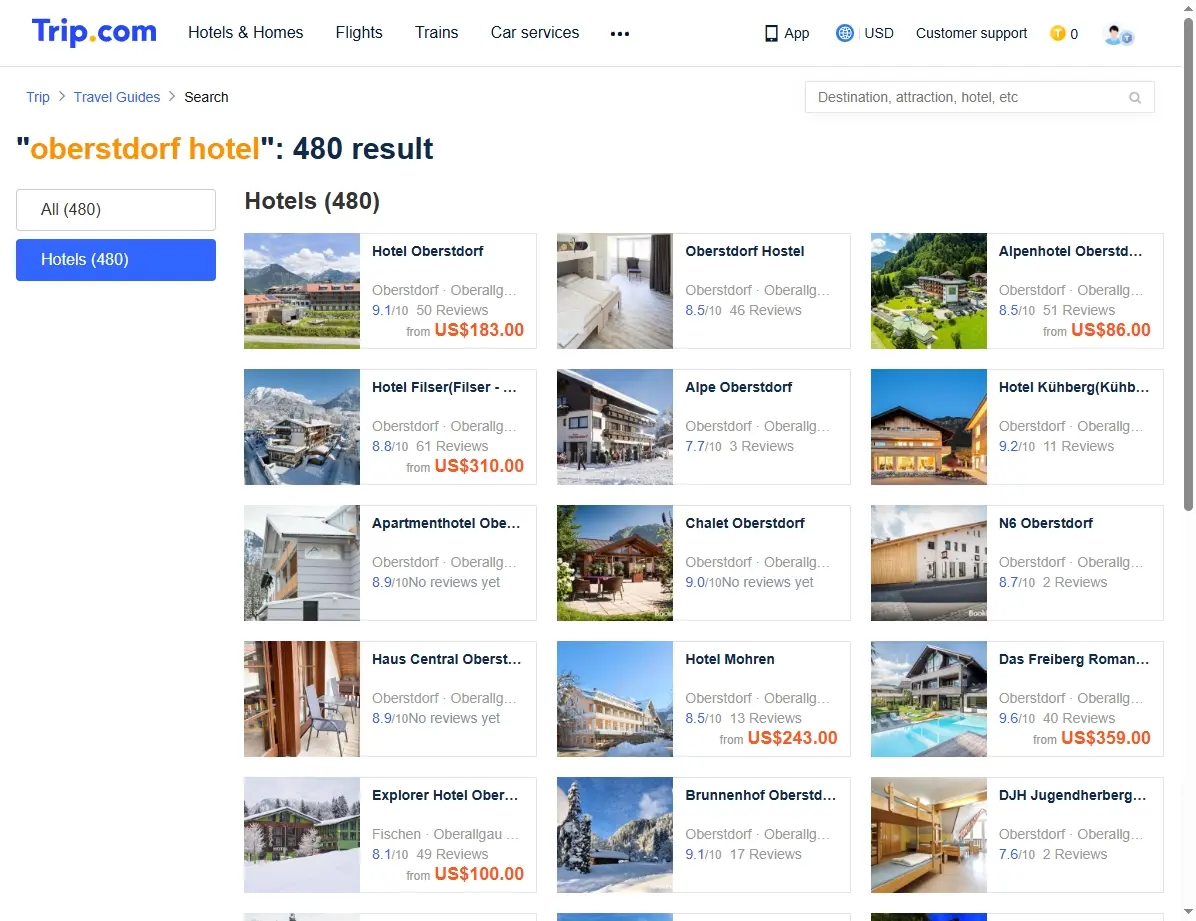Click the US$359.00 price

tap(1106, 738)
